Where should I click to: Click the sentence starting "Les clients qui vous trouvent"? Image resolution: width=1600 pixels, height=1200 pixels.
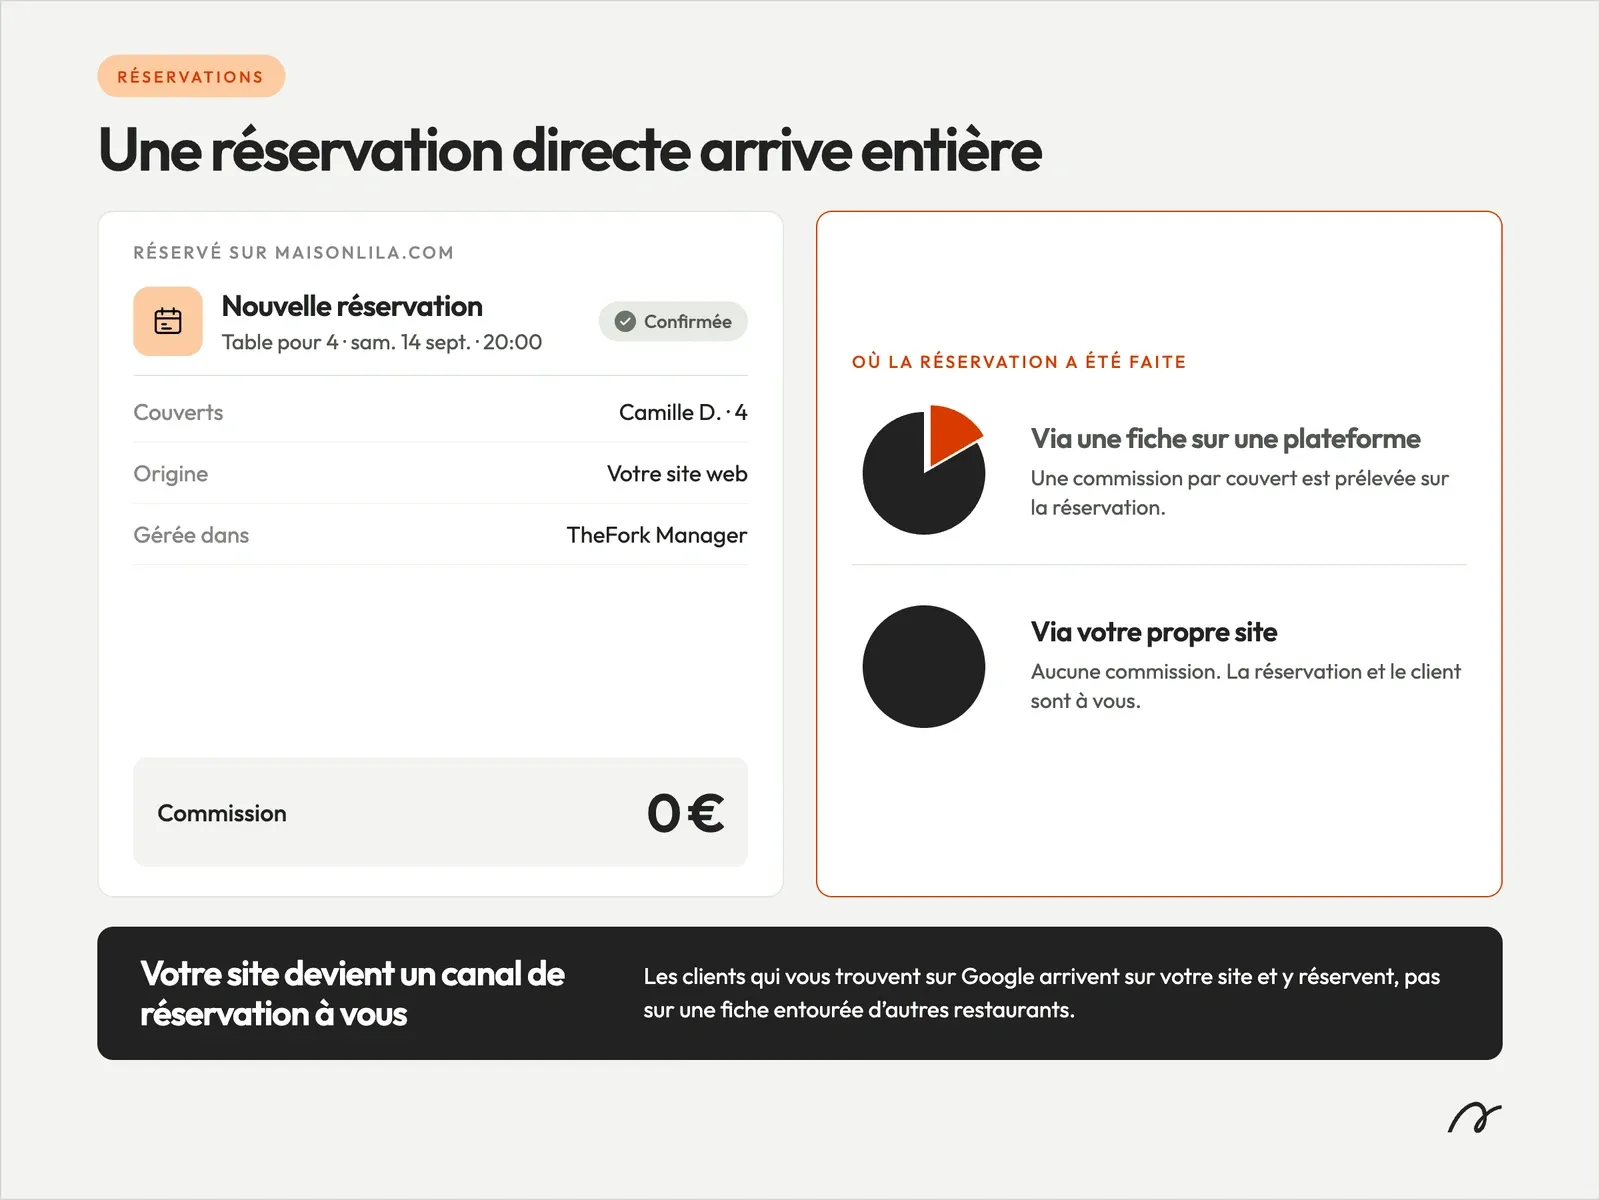1042,993
